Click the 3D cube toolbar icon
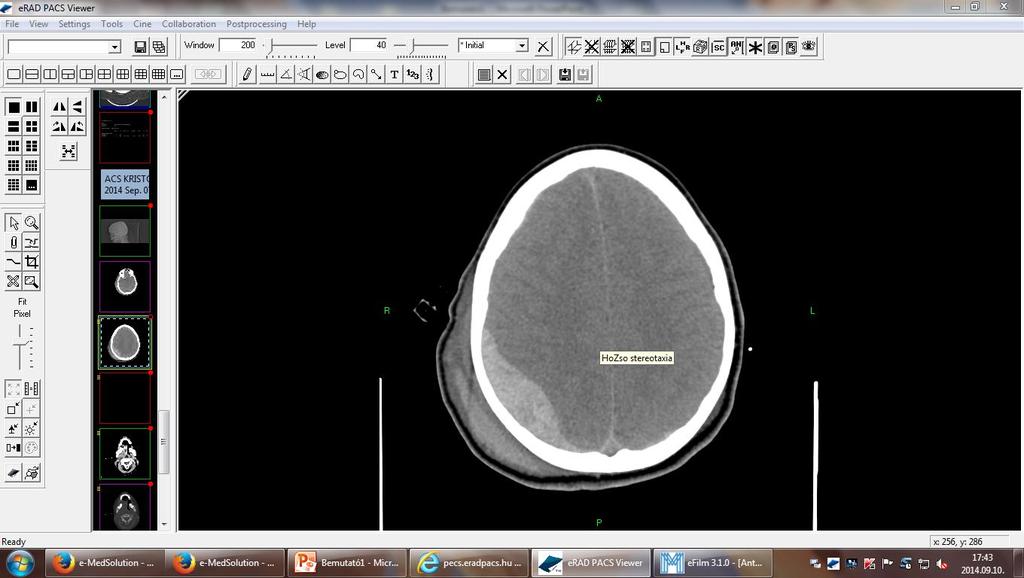1024x578 pixels. (700, 47)
